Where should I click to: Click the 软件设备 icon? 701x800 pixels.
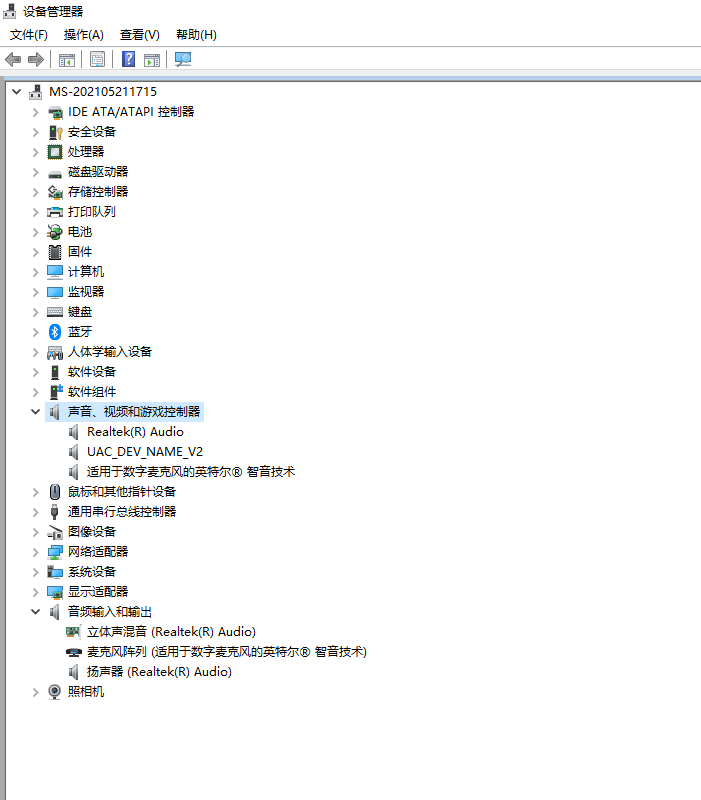(x=55, y=372)
